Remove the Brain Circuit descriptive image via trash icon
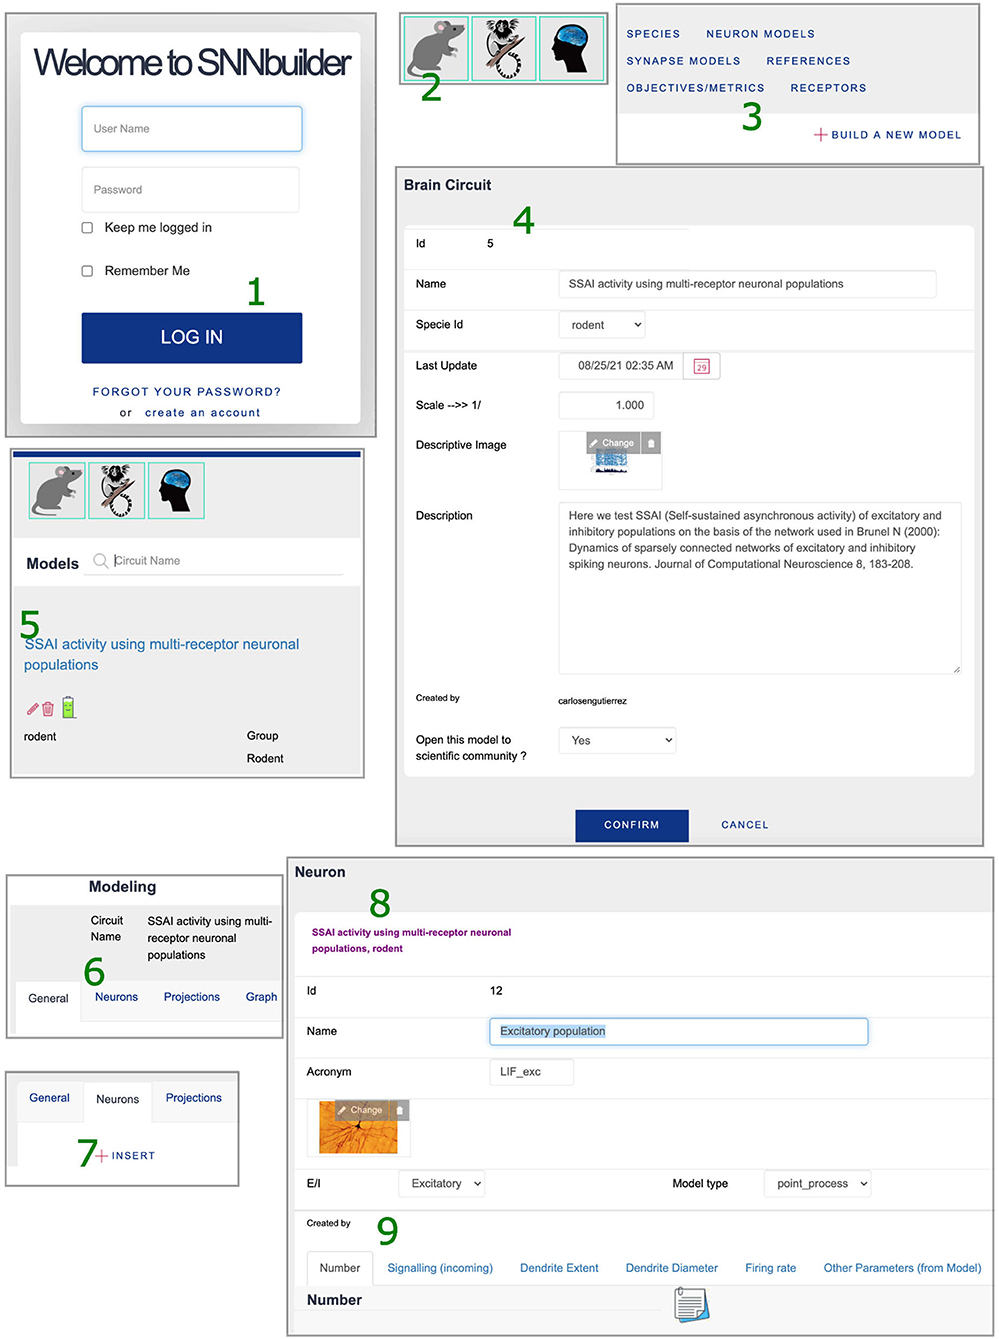 (651, 443)
